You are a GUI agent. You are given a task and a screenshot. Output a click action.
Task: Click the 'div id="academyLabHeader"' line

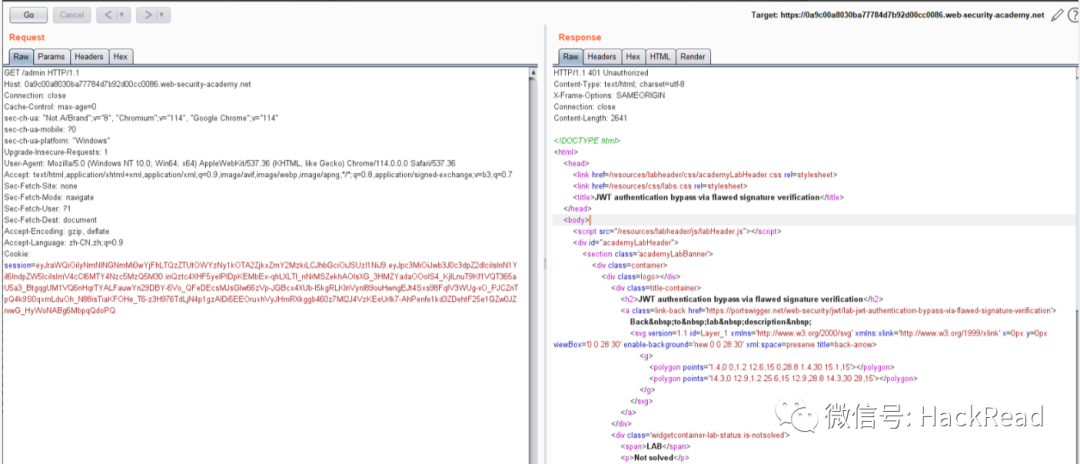coord(625,242)
